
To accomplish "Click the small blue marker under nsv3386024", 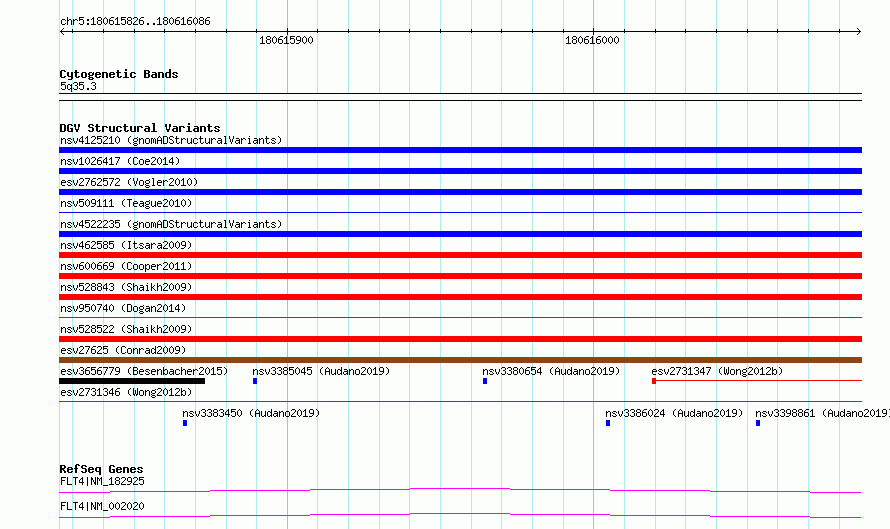I will coord(607,423).
